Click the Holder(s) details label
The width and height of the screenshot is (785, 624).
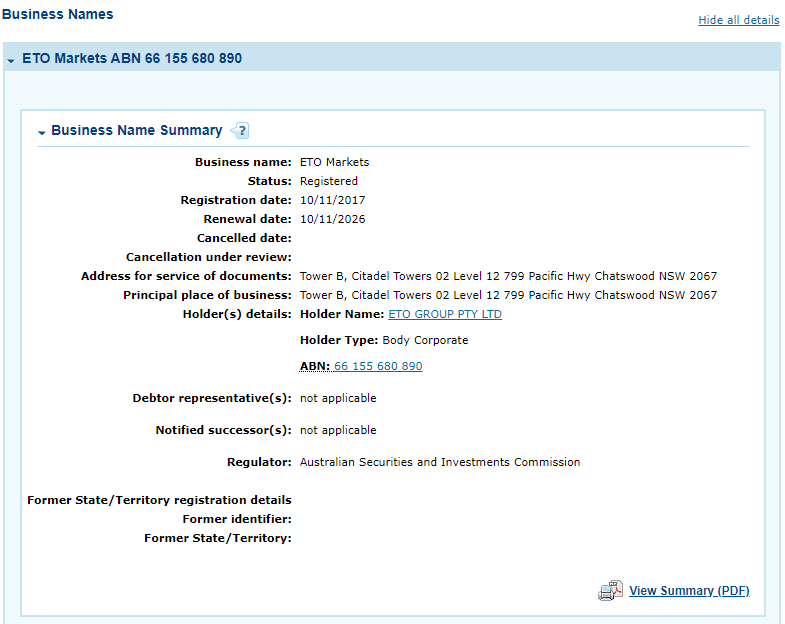[237, 315]
